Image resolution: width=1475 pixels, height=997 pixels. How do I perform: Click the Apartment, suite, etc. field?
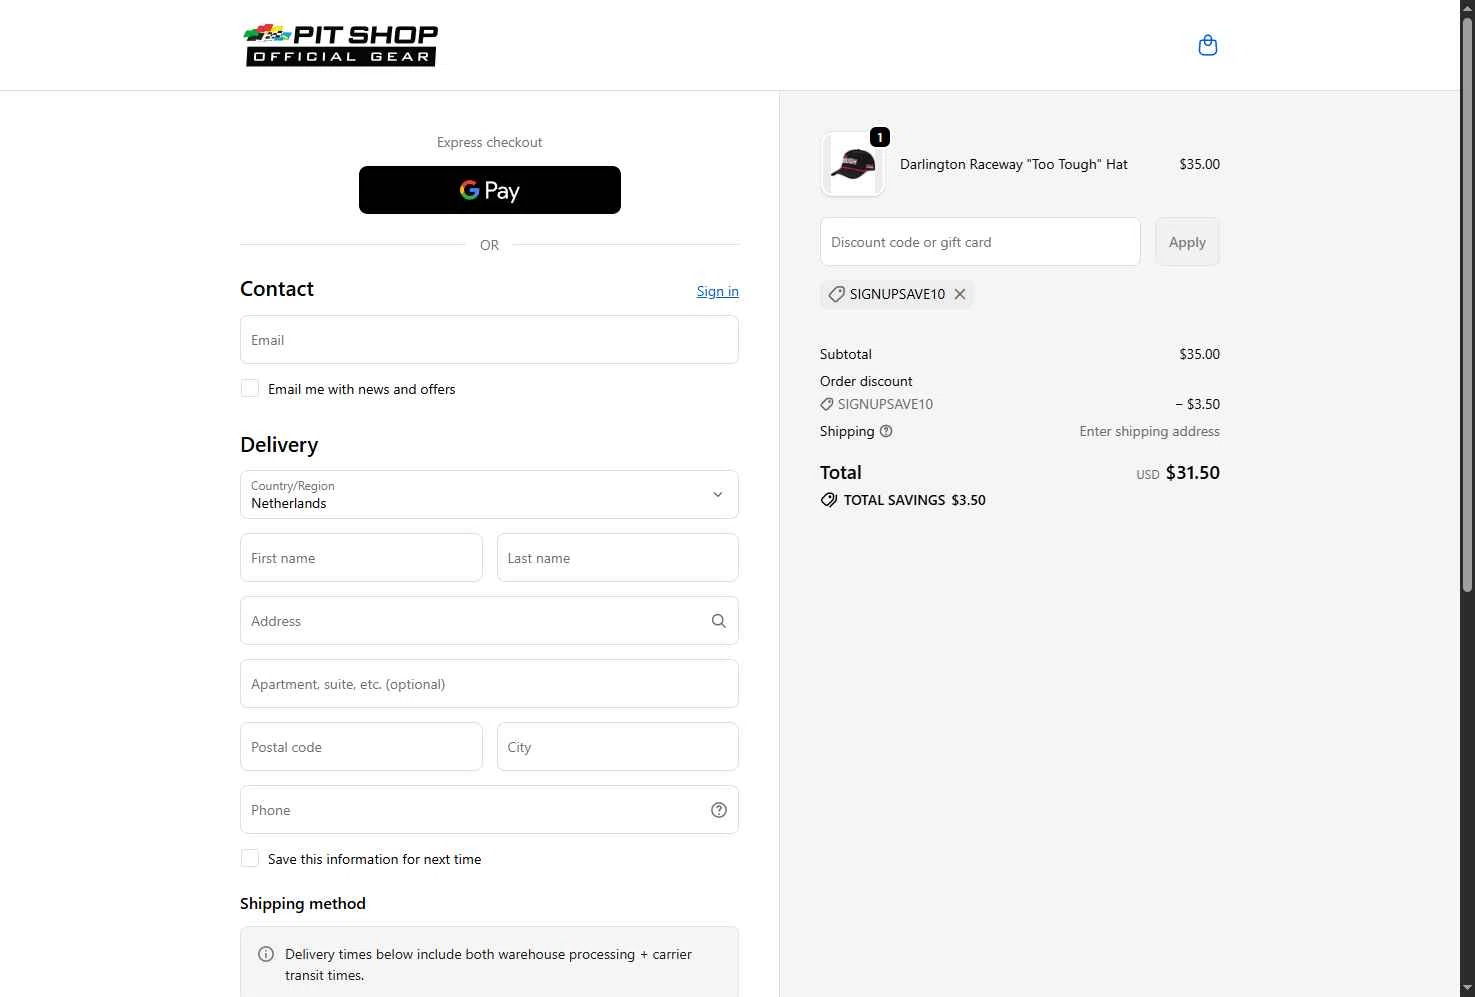(489, 684)
